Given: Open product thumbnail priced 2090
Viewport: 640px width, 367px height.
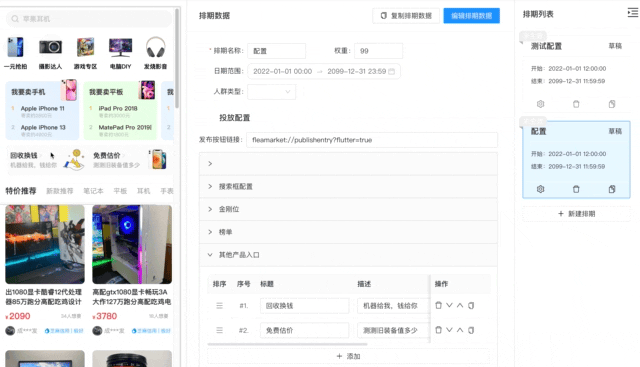Looking at the screenshot, I should 45,244.
